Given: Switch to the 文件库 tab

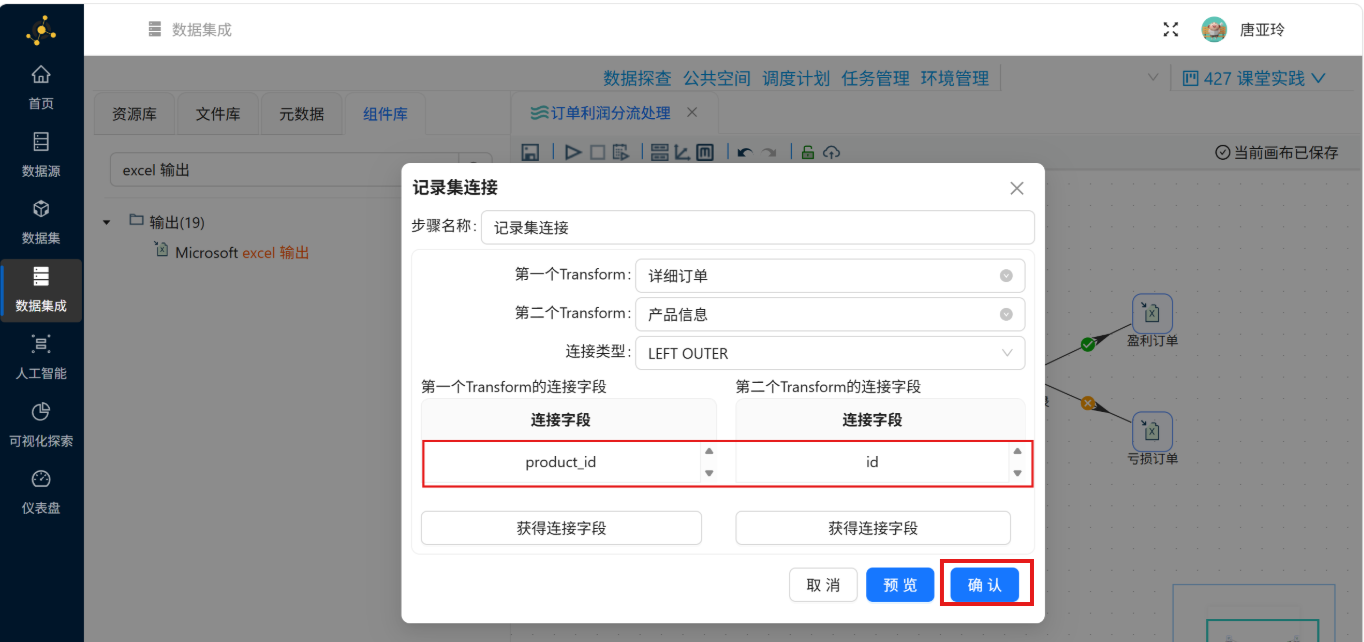Looking at the screenshot, I should 218,114.
